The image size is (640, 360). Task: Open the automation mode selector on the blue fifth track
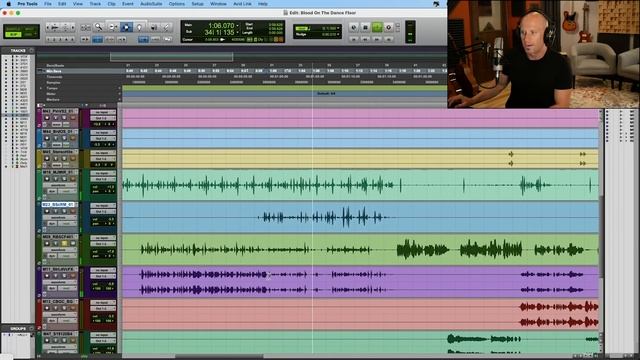67,223
